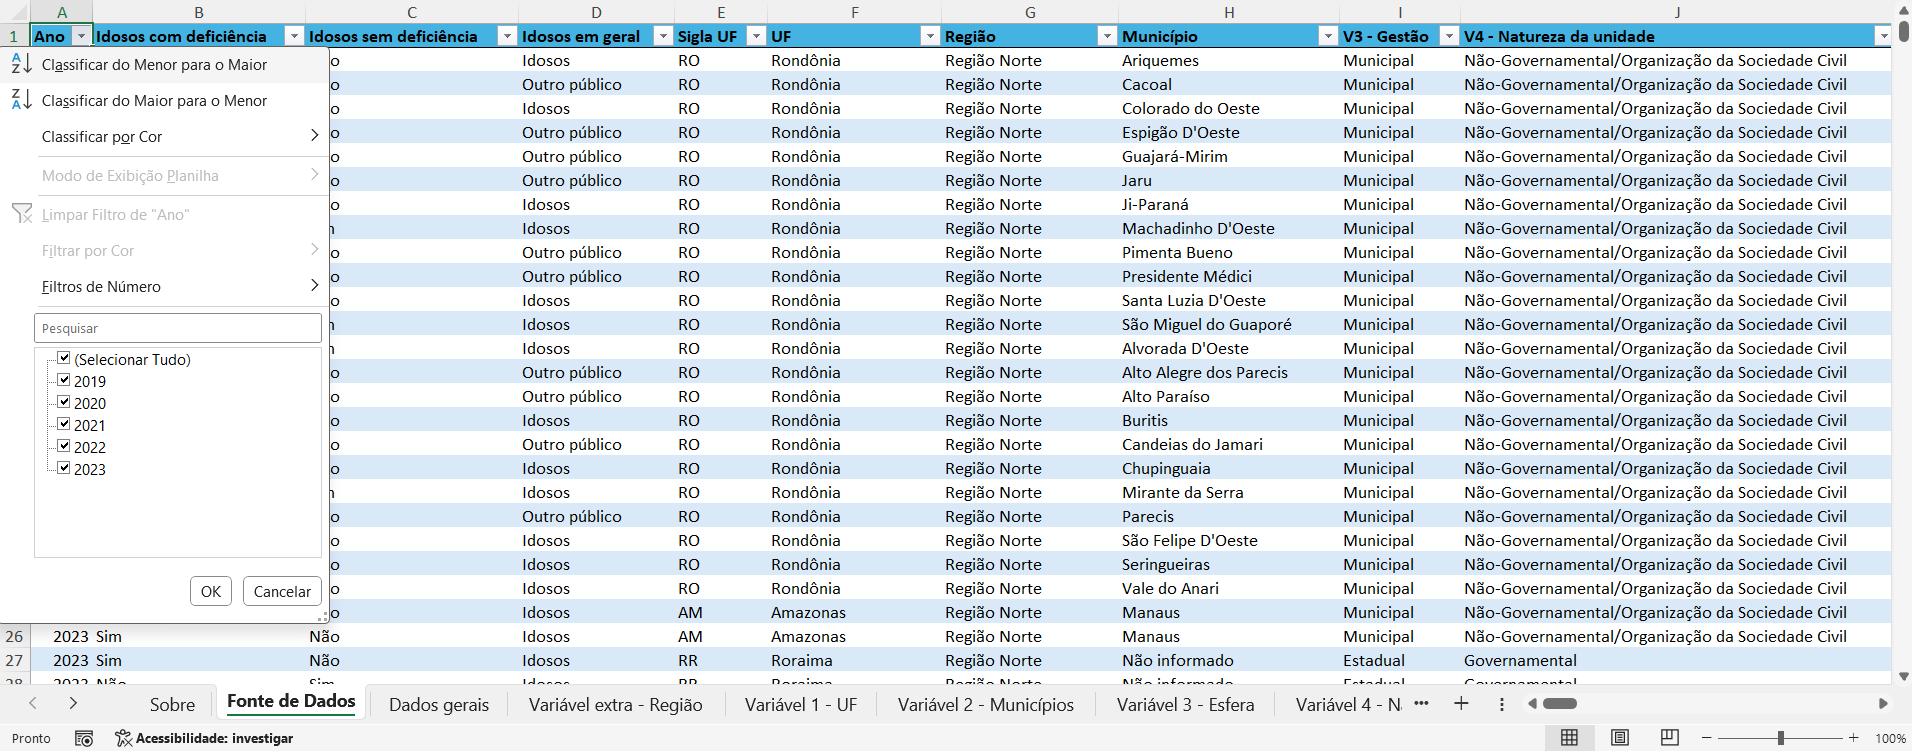Viewport: 1912px width, 751px height.
Task: Select column H header
Action: 1229,12
